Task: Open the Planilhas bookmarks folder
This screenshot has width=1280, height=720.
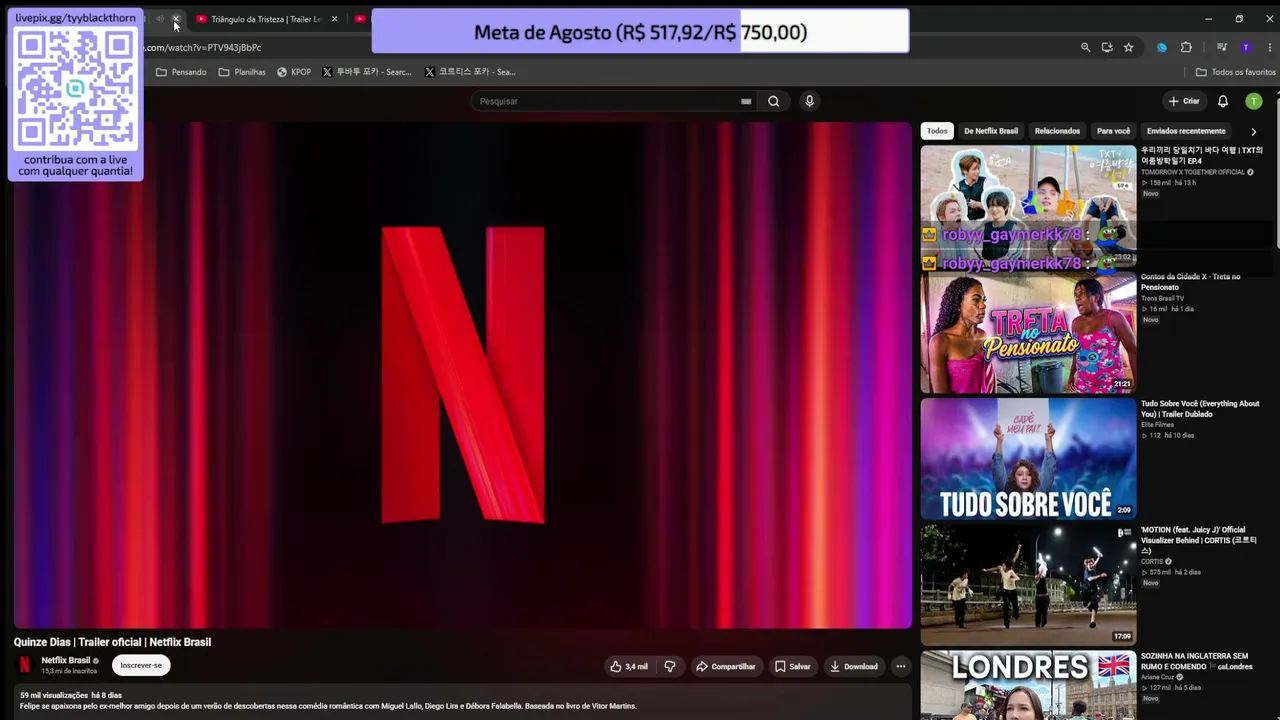Action: click(242, 72)
